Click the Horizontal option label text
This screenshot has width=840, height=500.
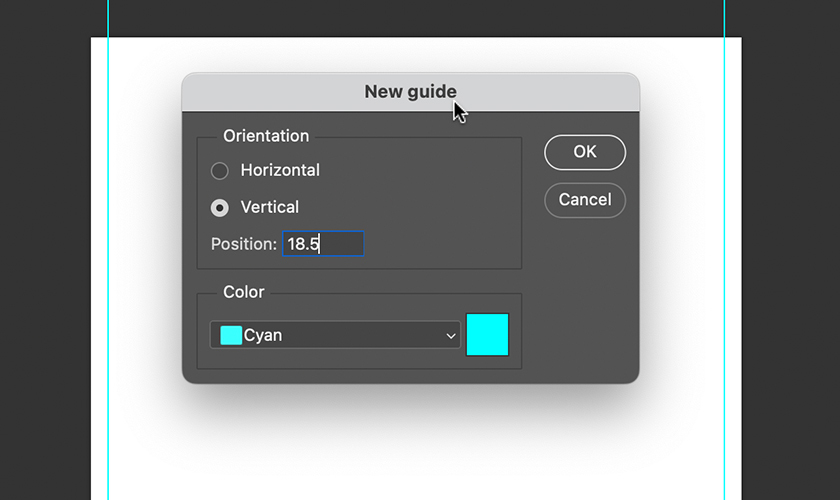280,171
